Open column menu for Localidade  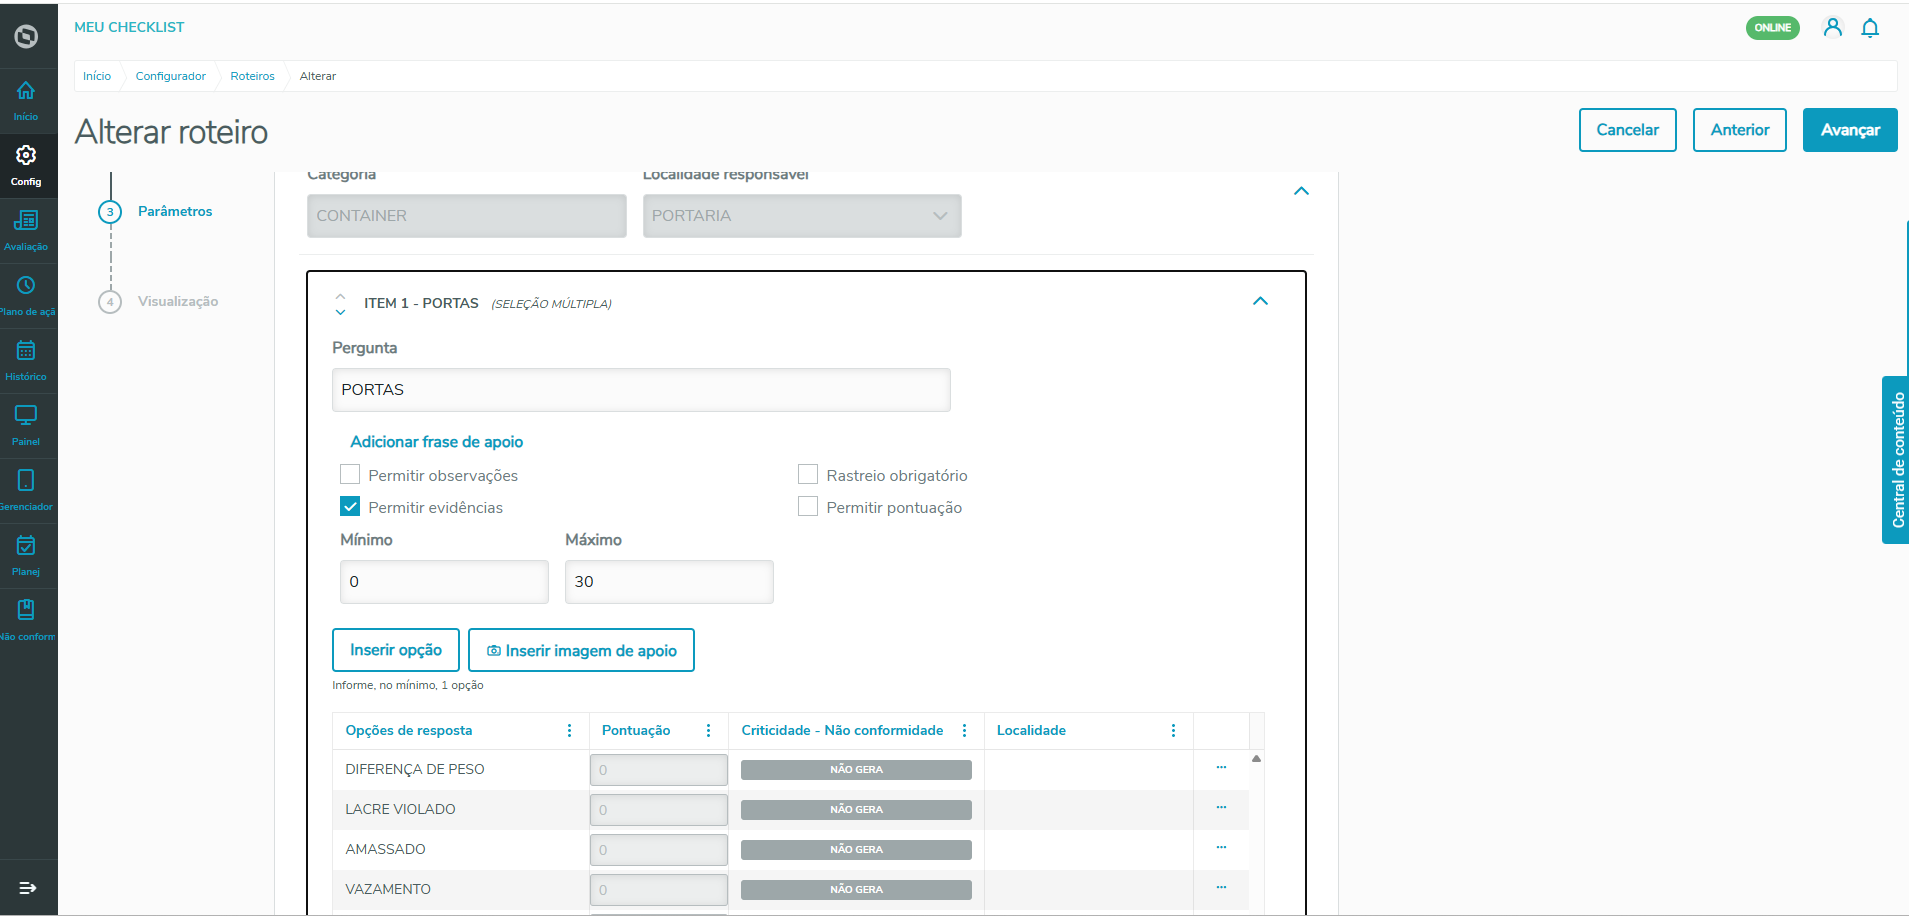1174,731
